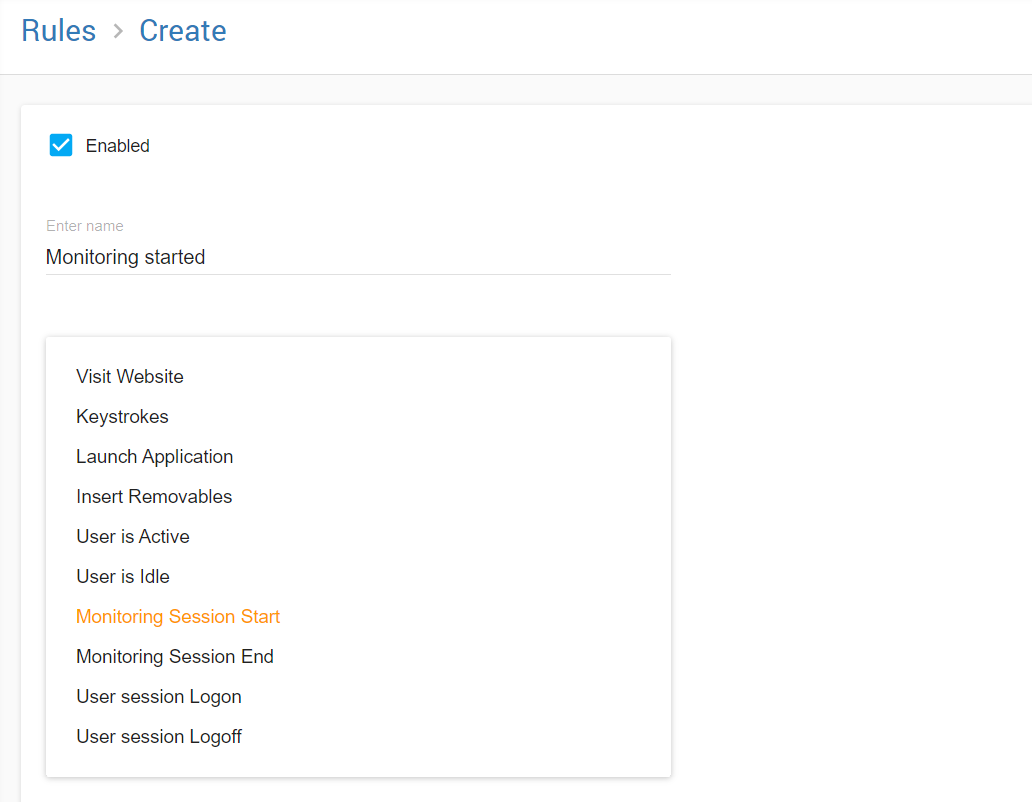Select the Insert Removables option
Viewport: 1032px width, 802px height.
(154, 497)
